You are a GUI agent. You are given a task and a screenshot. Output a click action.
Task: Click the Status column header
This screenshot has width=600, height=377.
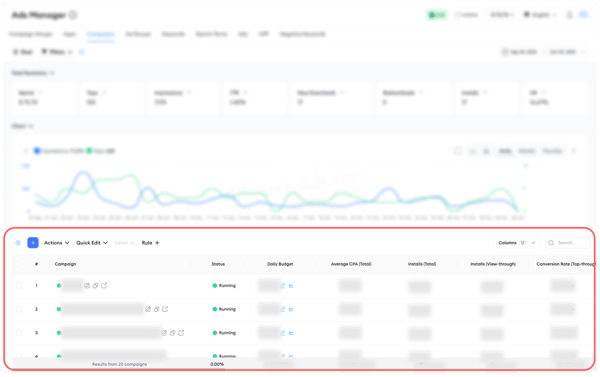click(218, 264)
